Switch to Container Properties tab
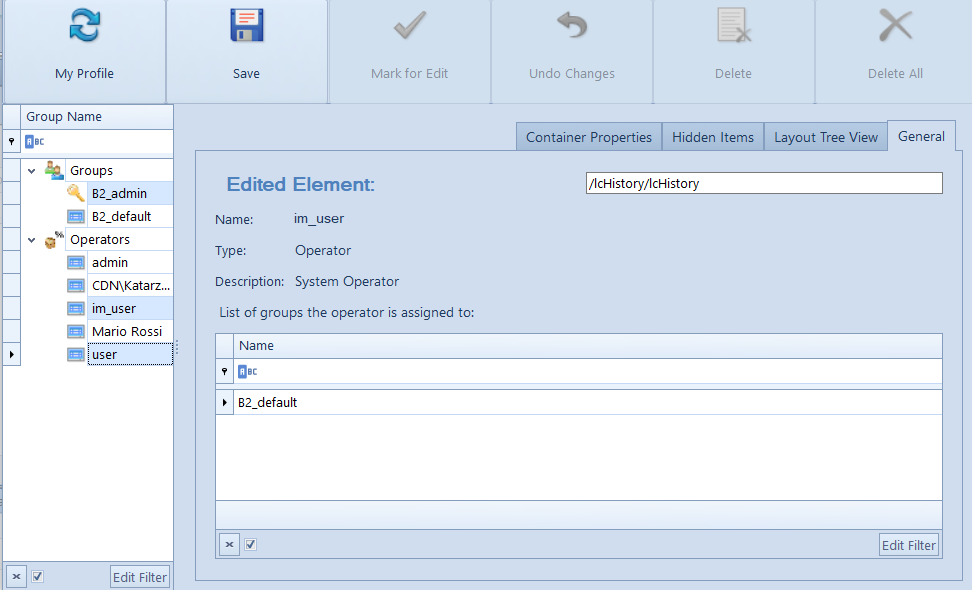 pos(589,137)
